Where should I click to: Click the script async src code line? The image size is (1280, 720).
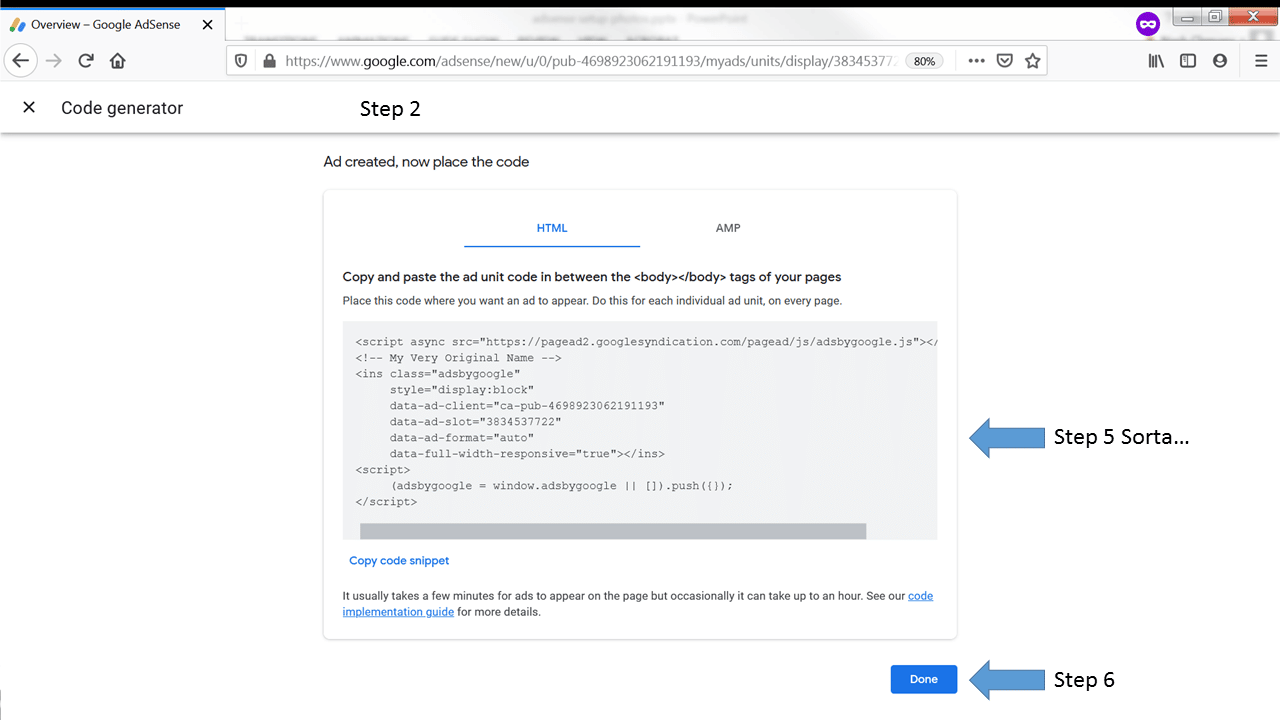click(x=646, y=342)
